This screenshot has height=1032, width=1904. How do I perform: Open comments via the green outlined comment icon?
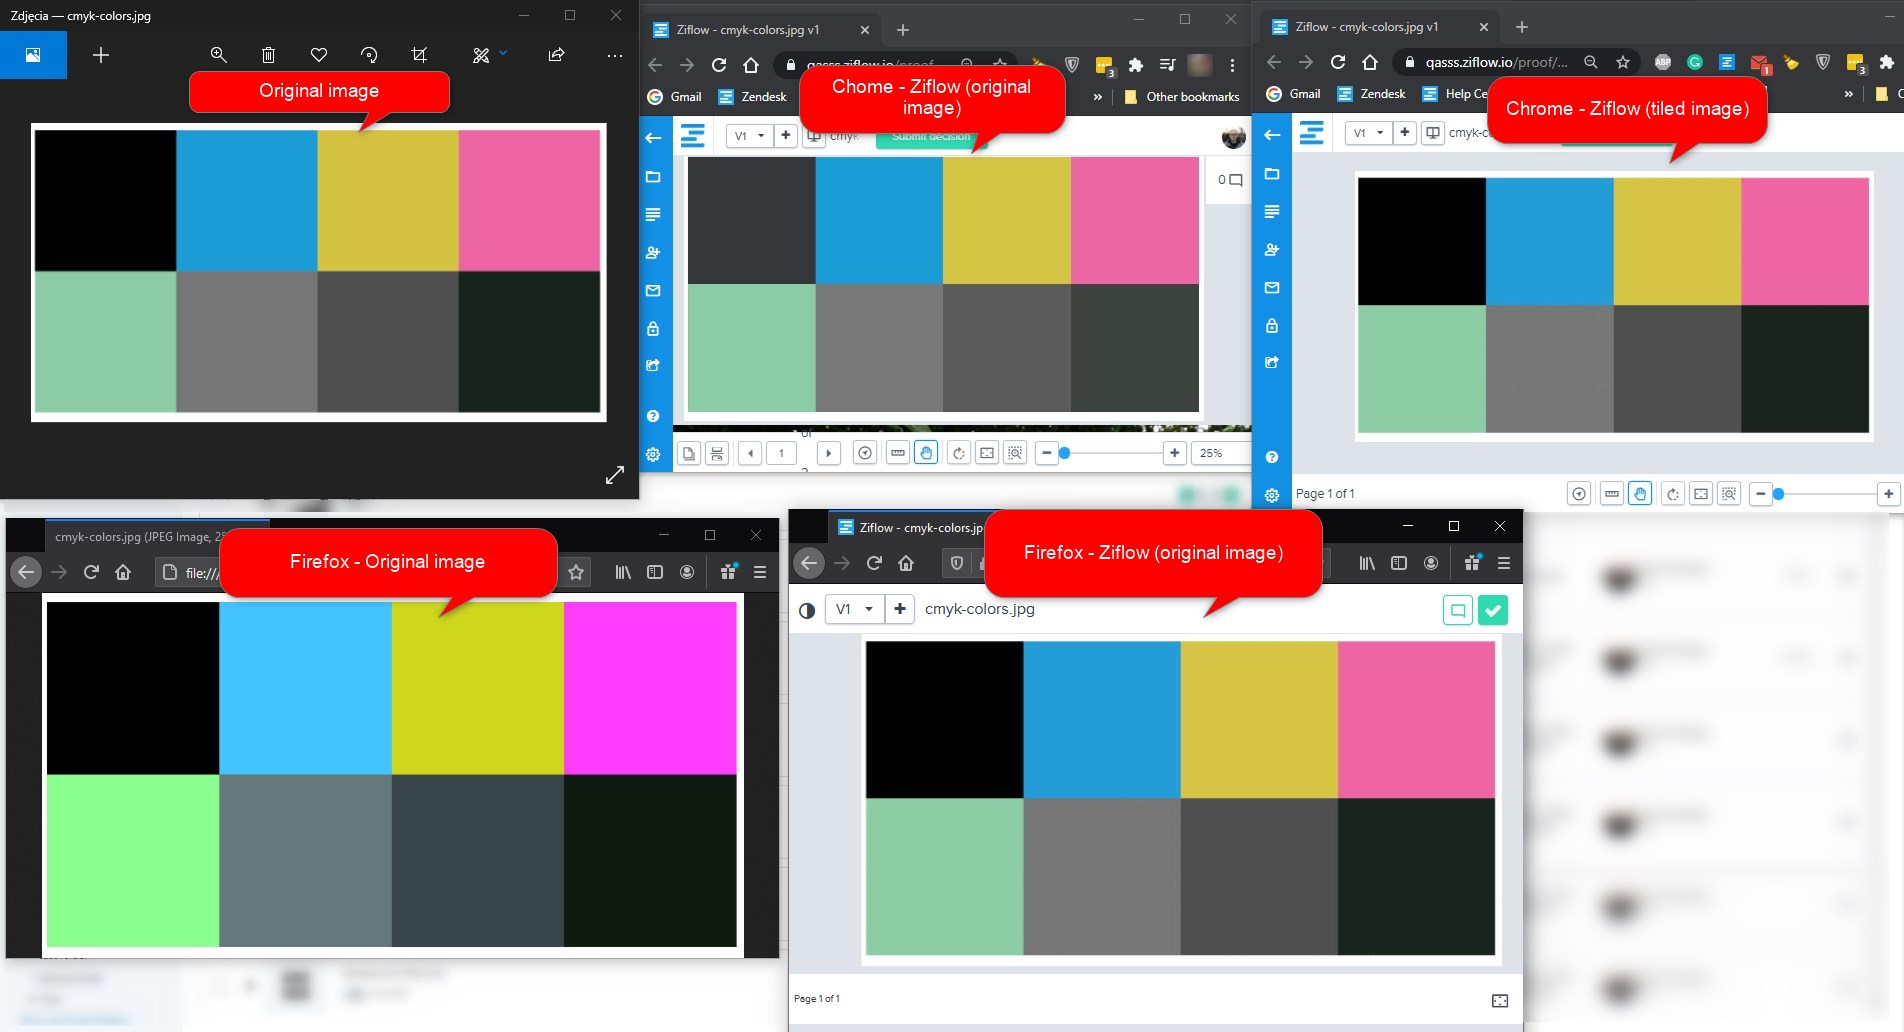(x=1458, y=610)
